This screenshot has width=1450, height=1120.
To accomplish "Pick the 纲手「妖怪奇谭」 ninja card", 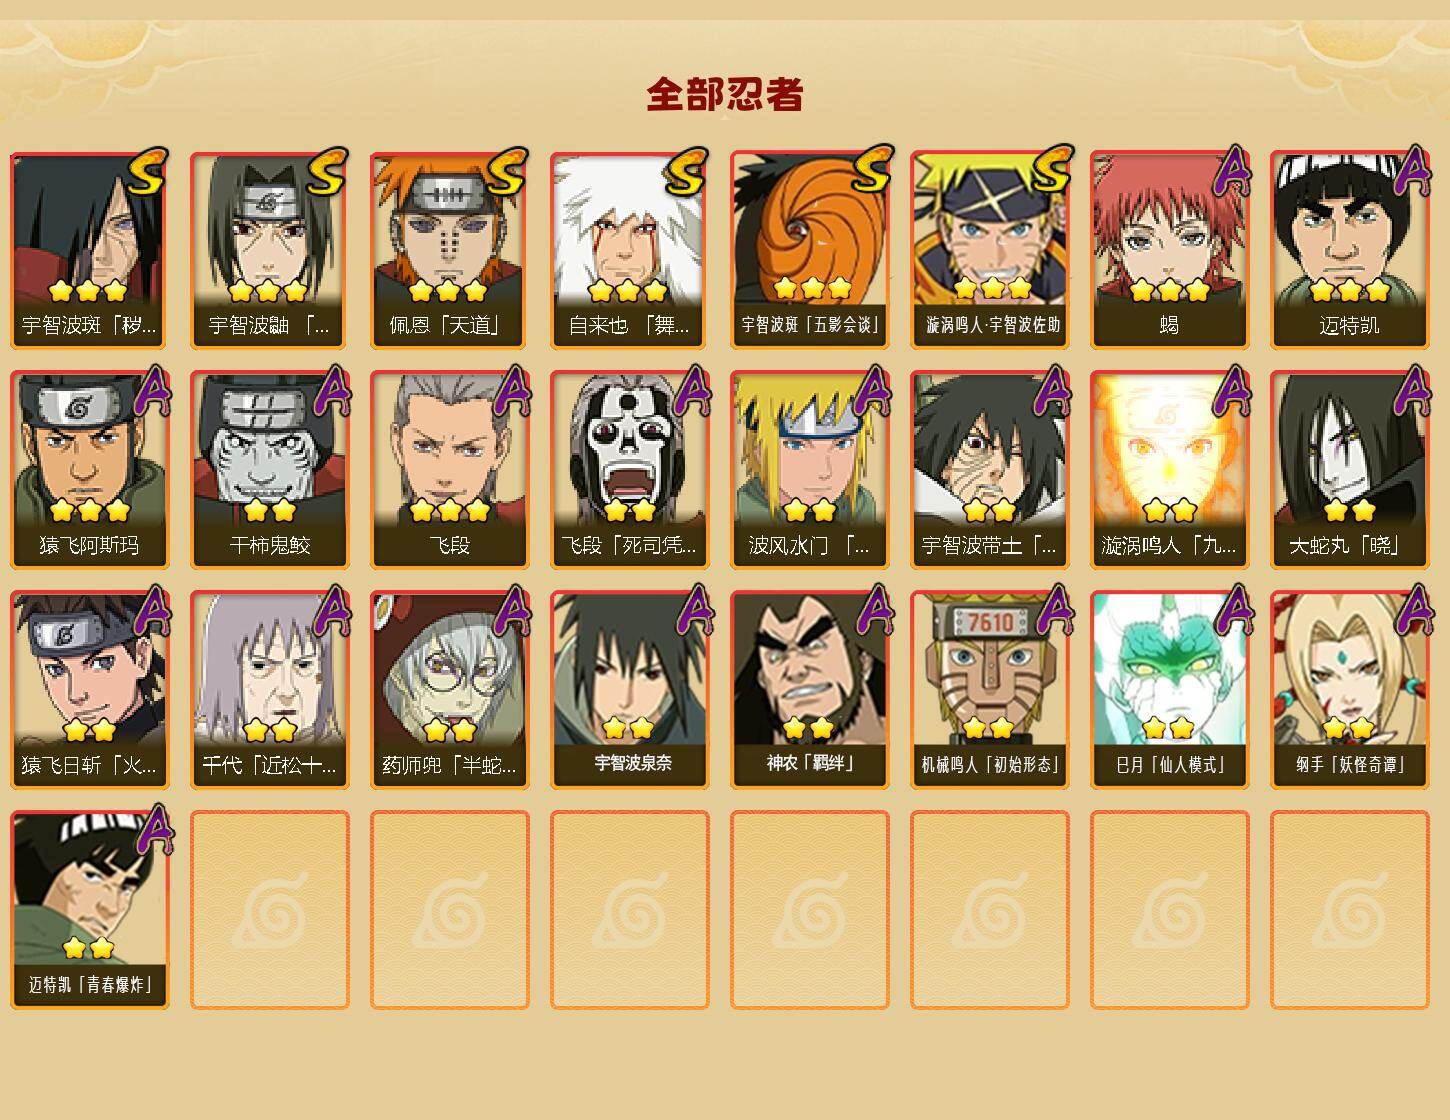I will (x=1349, y=690).
